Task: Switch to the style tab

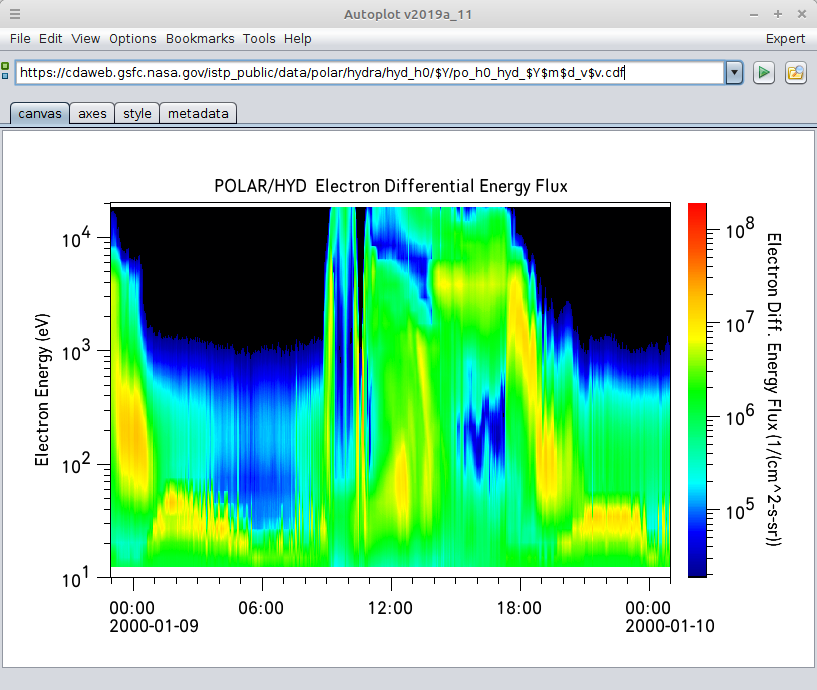Action: pyautogui.click(x=137, y=114)
